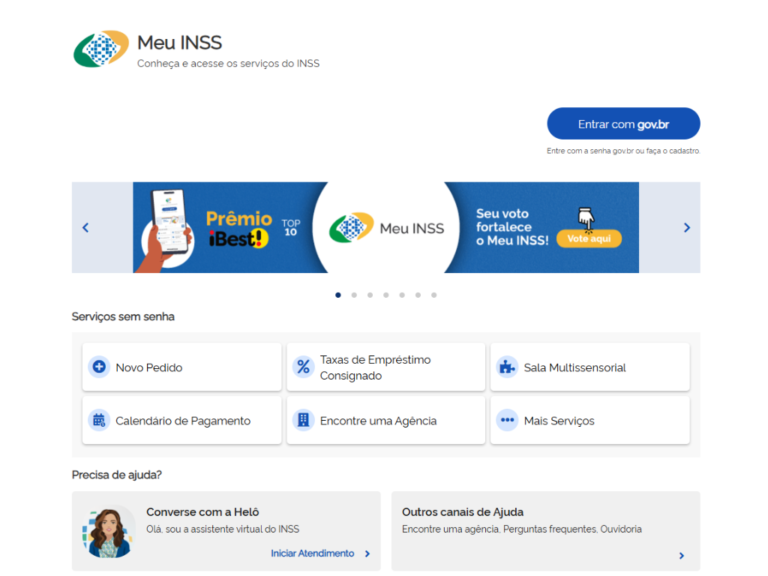Open Calendário de Pagamento

point(182,420)
